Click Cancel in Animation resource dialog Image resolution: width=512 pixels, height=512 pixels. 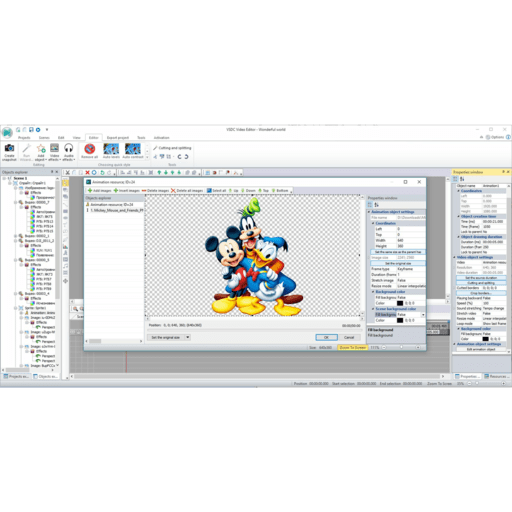pyautogui.click(x=349, y=337)
